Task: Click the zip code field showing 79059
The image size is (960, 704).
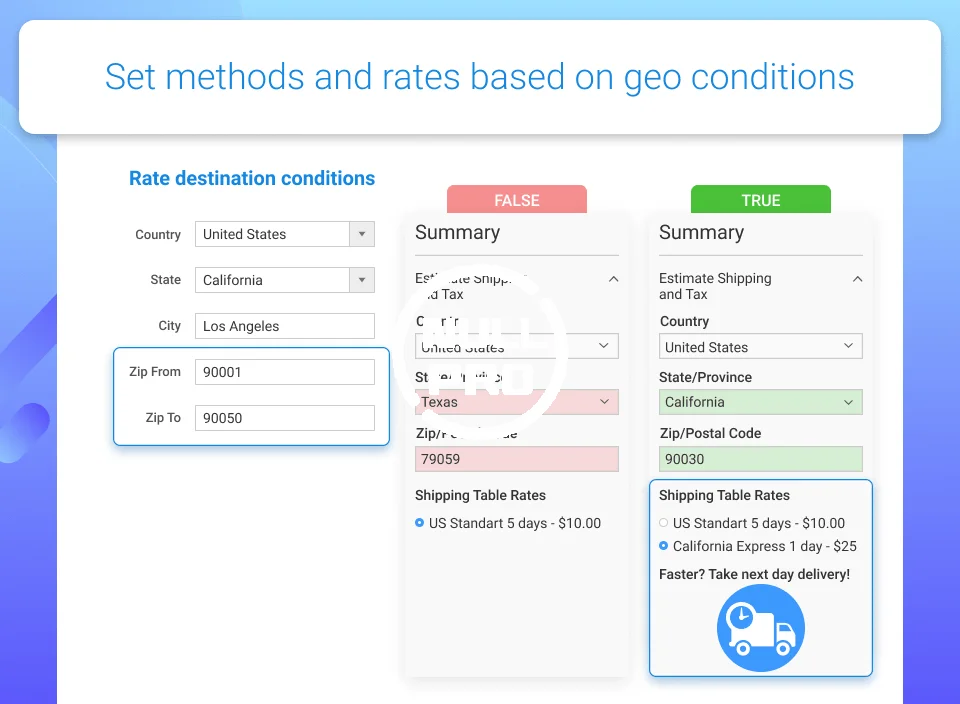Action: click(x=517, y=459)
